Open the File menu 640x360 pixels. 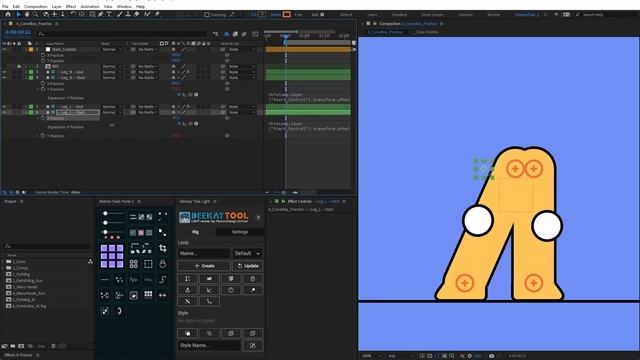coord(5,7)
